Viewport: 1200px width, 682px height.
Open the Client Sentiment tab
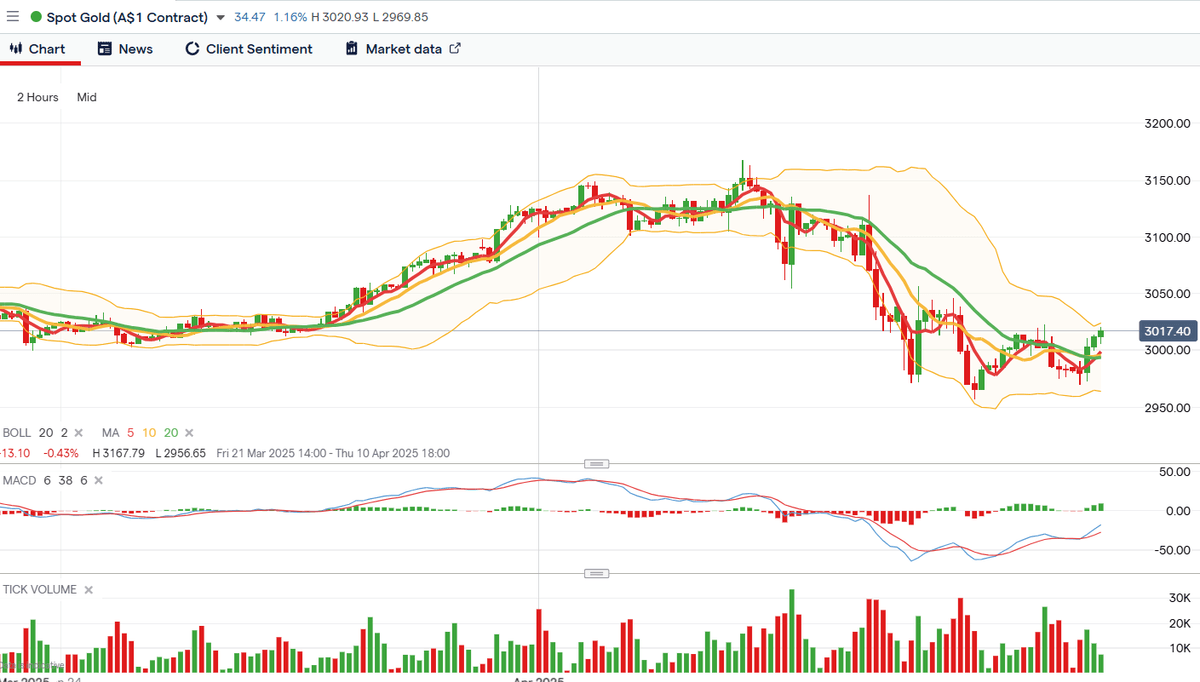click(249, 49)
